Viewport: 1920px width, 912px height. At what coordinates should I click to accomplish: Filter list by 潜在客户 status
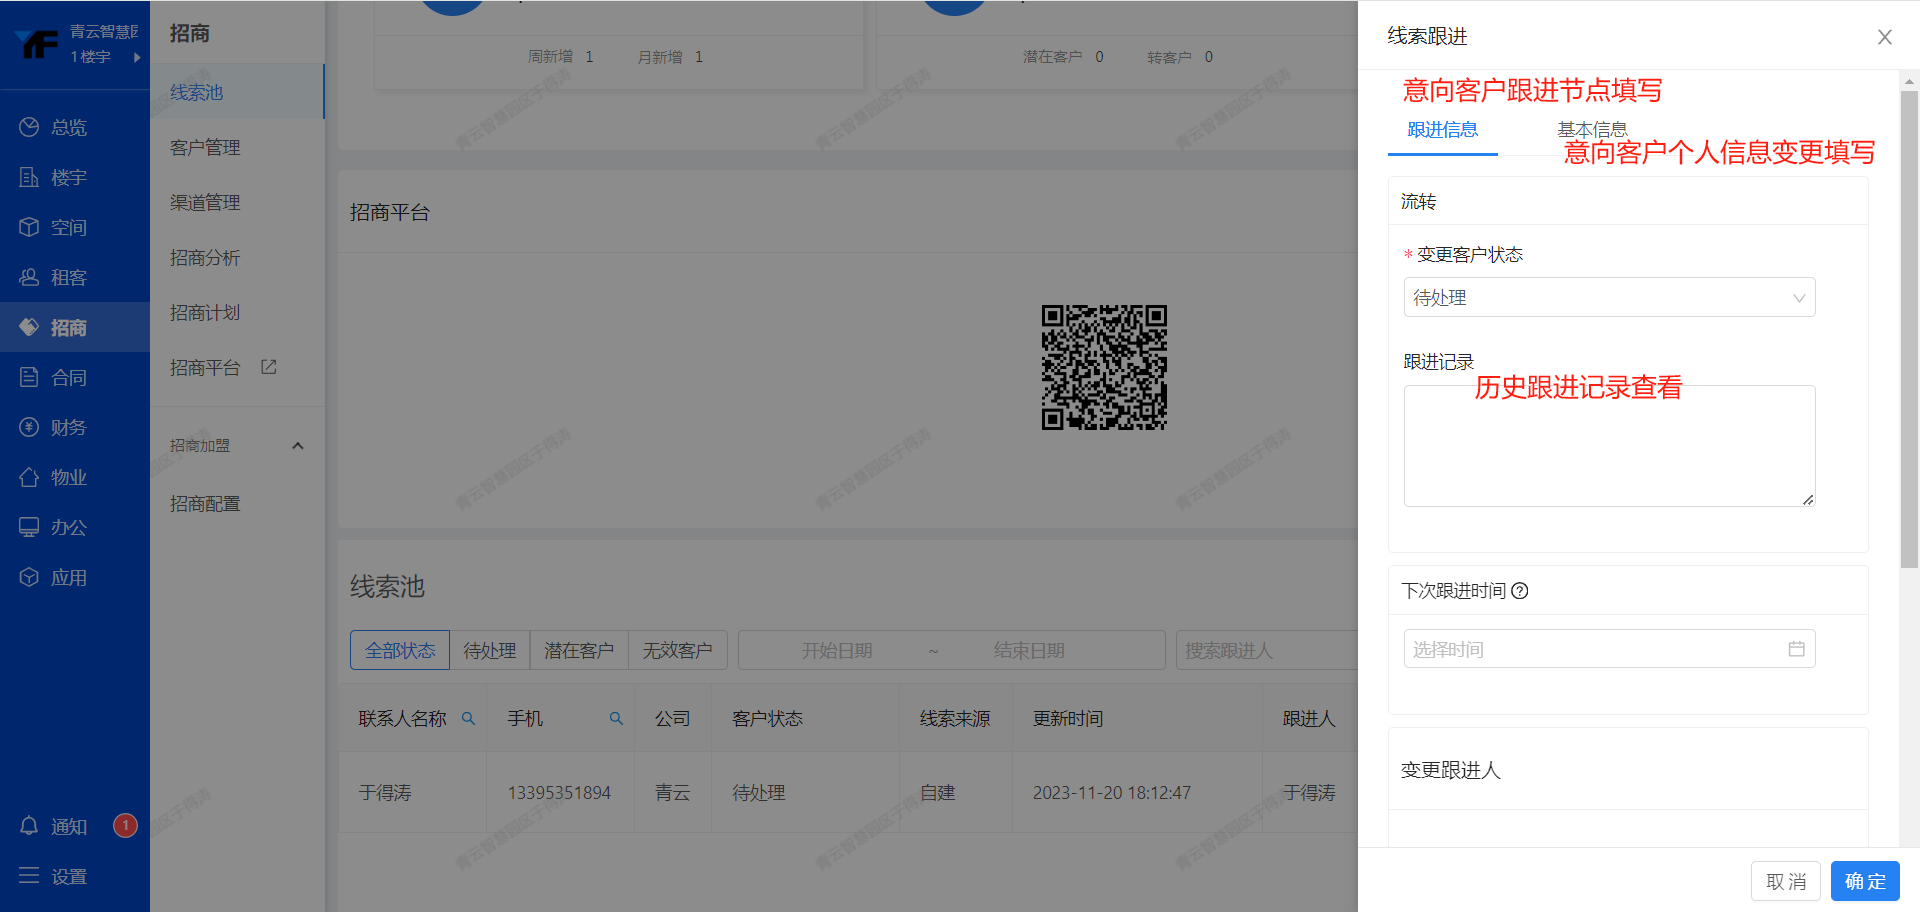[x=578, y=650]
